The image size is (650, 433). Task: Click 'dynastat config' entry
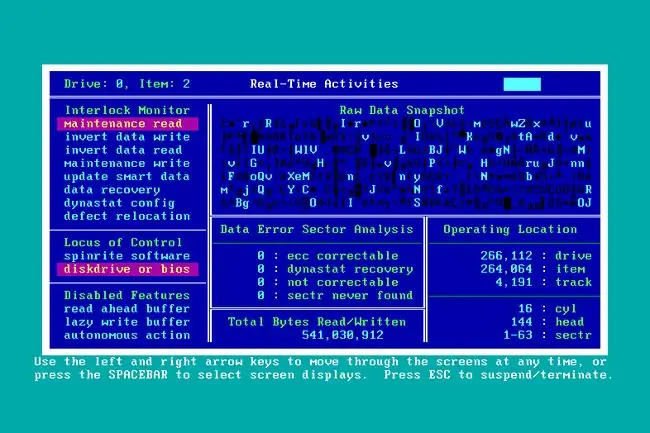pos(119,203)
